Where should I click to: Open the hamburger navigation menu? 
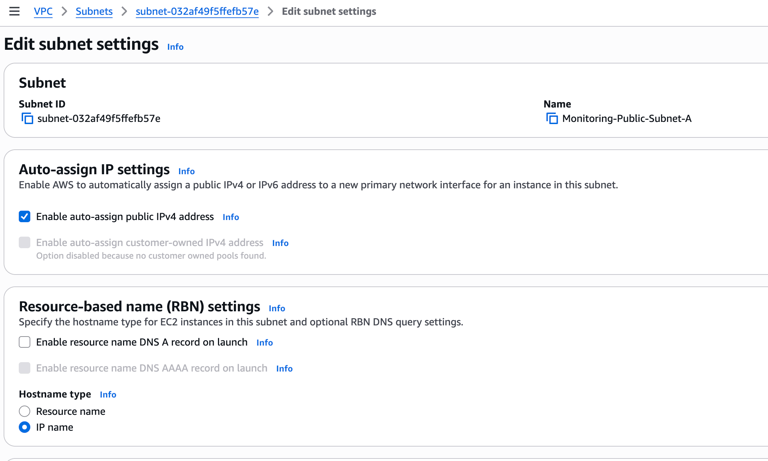pyautogui.click(x=14, y=11)
